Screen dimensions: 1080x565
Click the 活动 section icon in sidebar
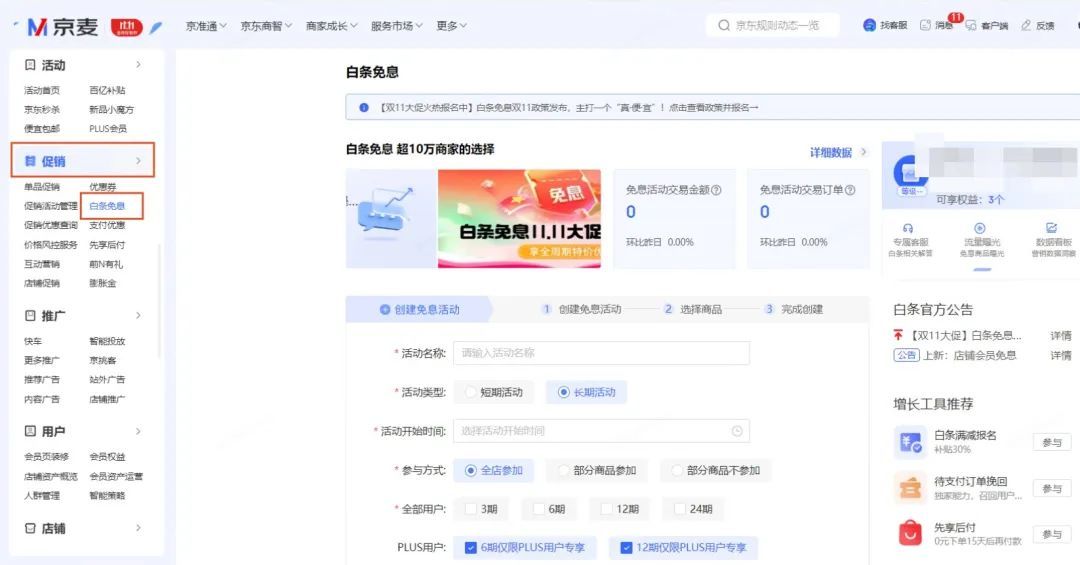[x=30, y=65]
